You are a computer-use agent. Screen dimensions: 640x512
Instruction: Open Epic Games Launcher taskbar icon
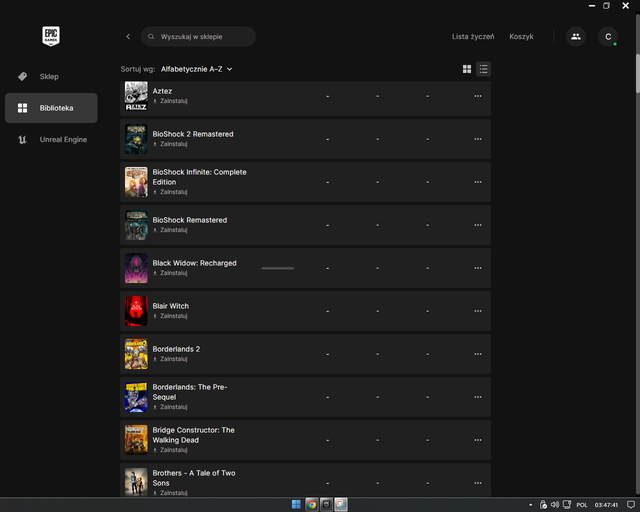click(x=326, y=505)
